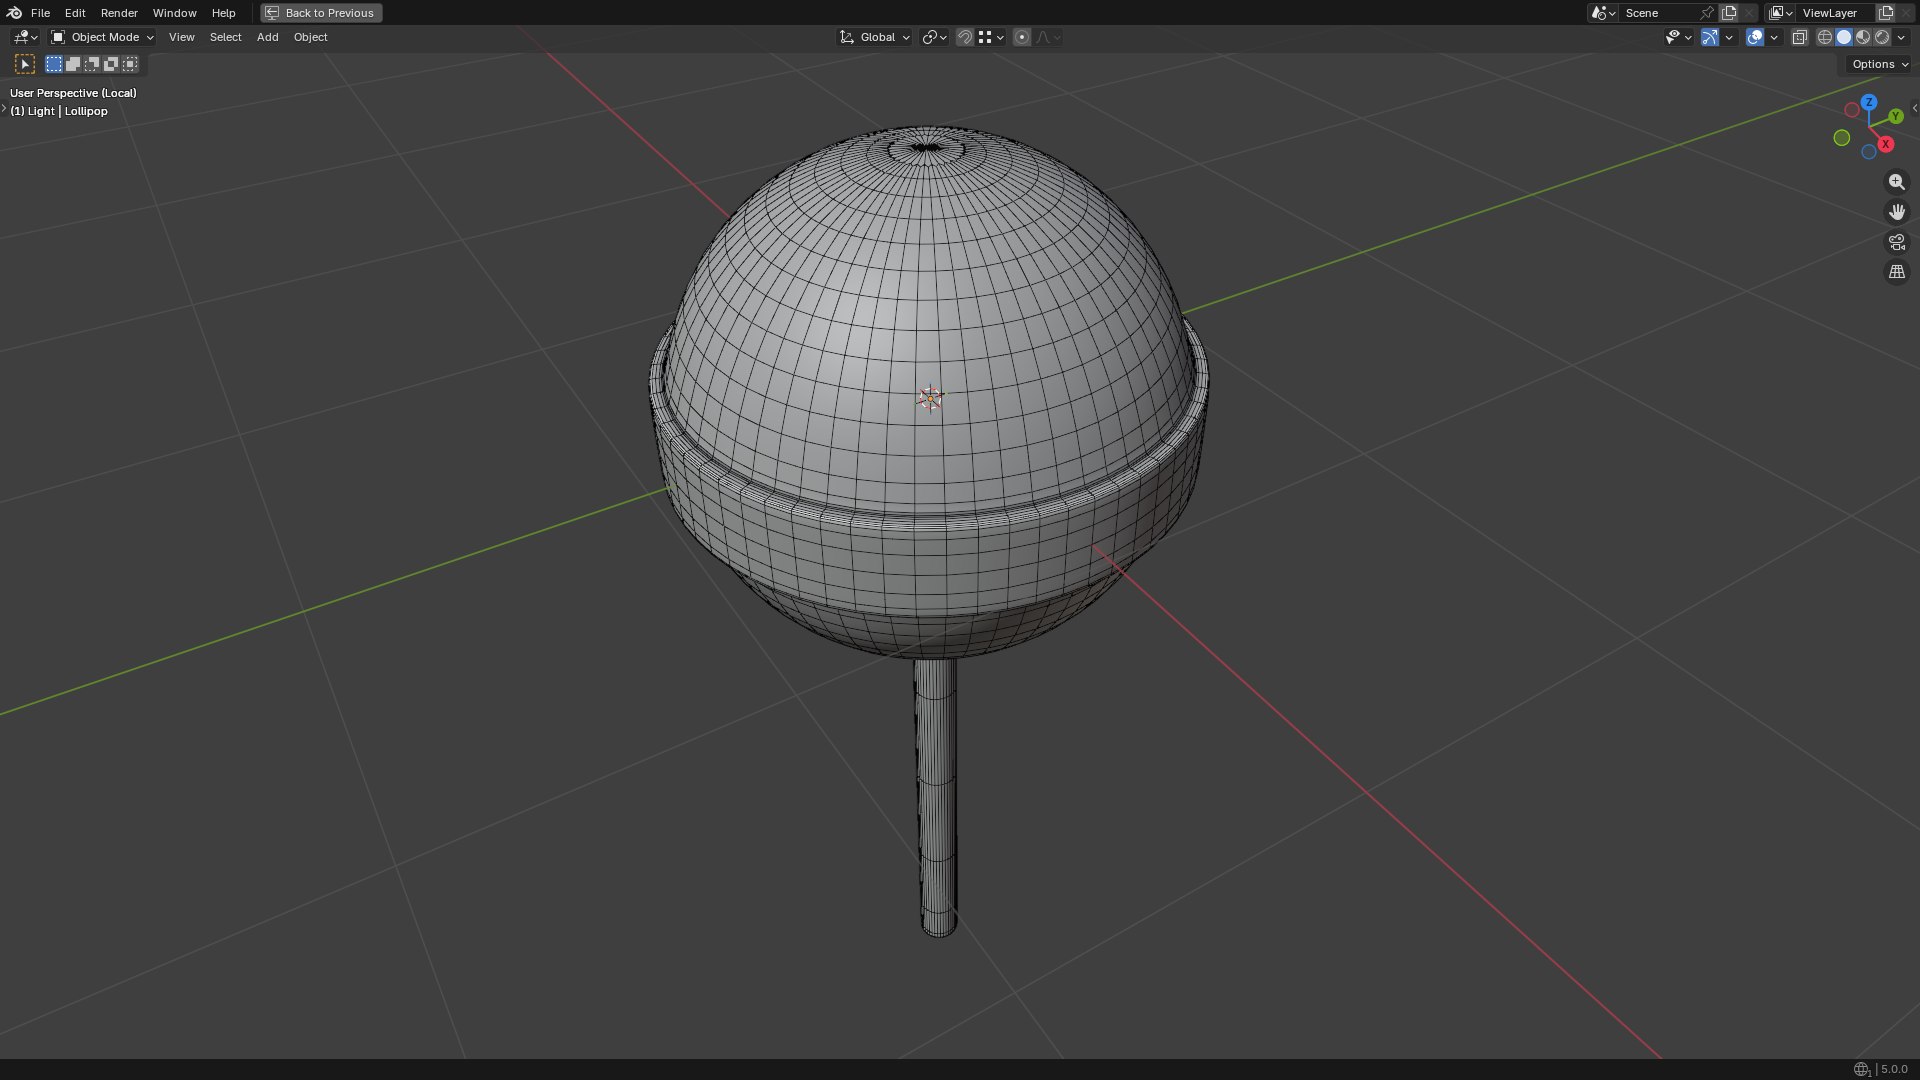Open the viewport Add menu
This screenshot has width=1920, height=1080.
pyautogui.click(x=267, y=37)
